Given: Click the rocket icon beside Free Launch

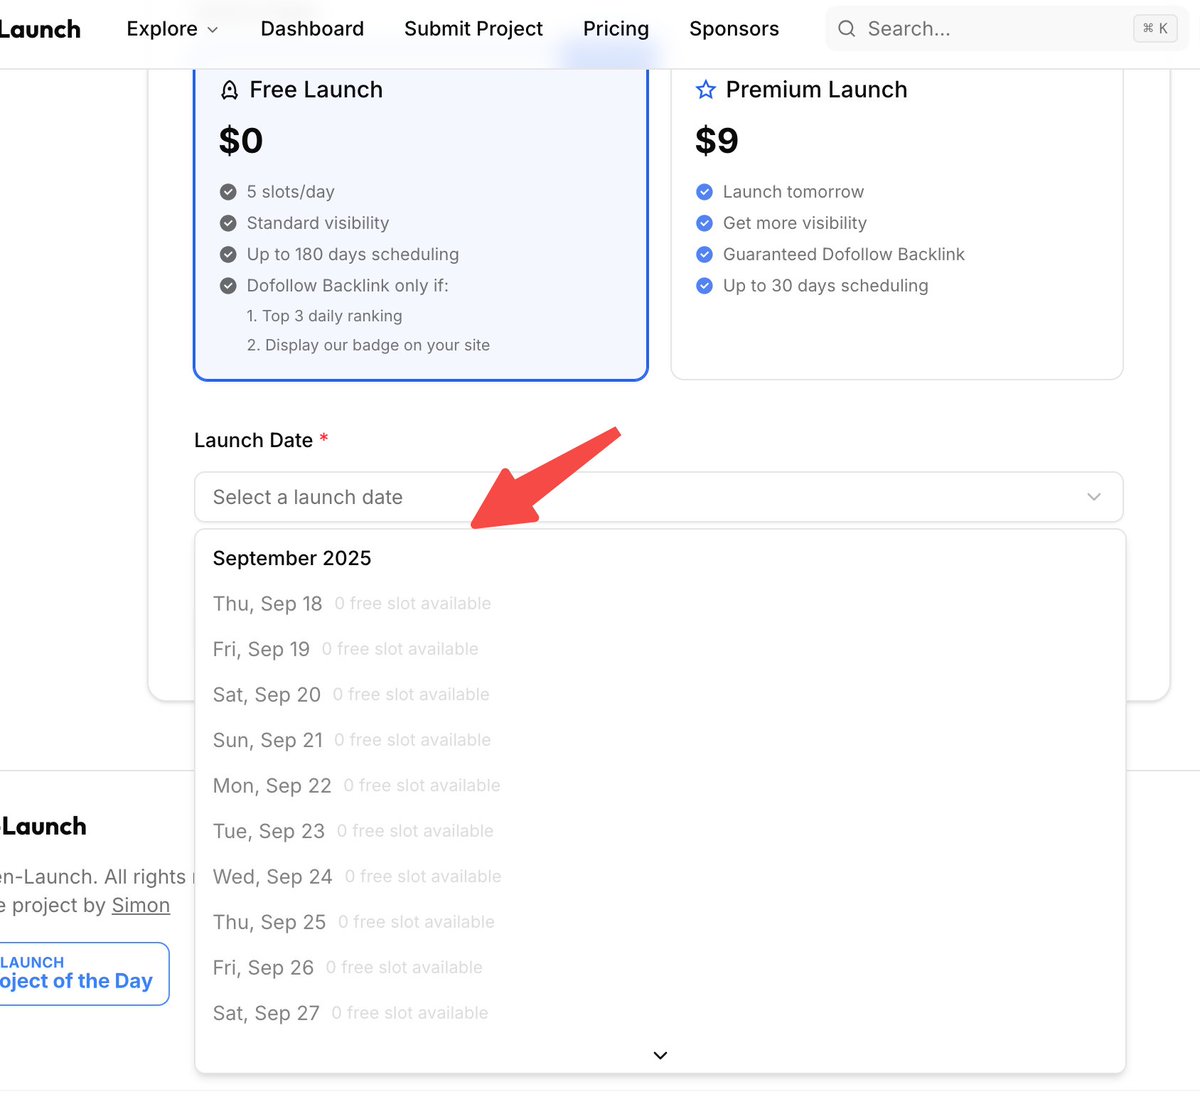Looking at the screenshot, I should [x=229, y=90].
